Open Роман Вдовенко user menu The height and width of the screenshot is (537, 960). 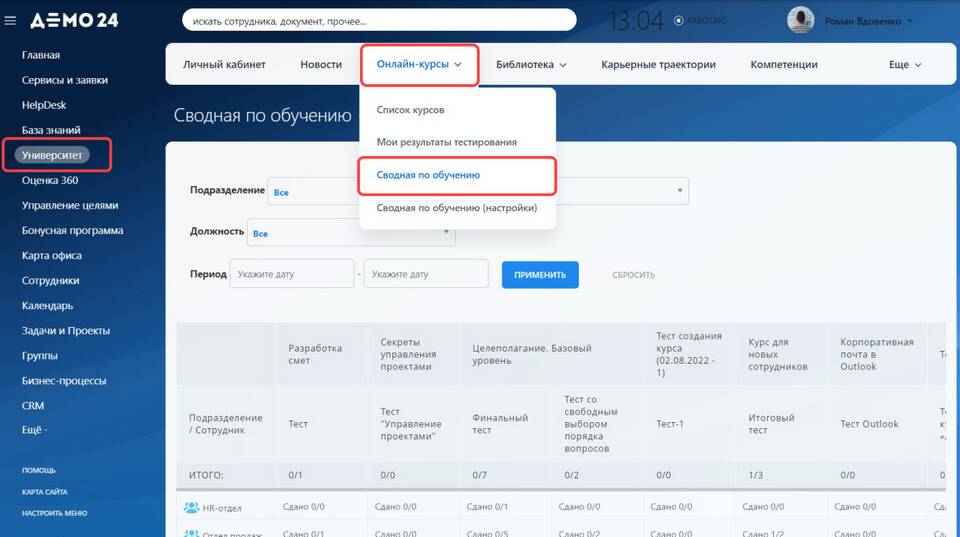click(865, 21)
